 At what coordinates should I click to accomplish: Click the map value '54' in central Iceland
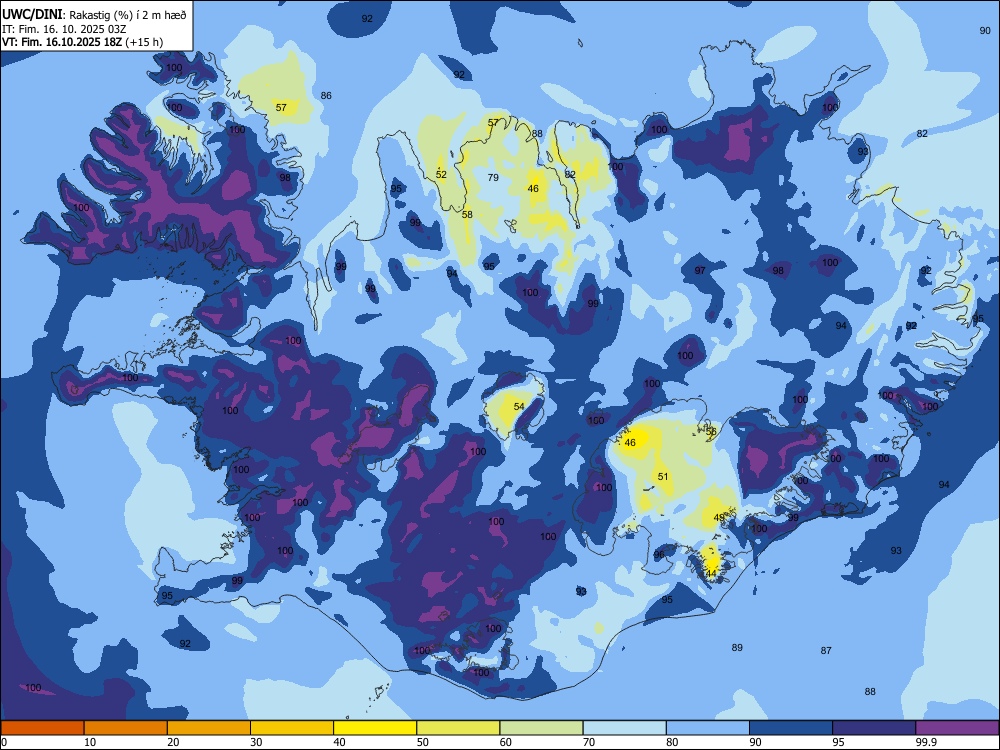coord(519,406)
